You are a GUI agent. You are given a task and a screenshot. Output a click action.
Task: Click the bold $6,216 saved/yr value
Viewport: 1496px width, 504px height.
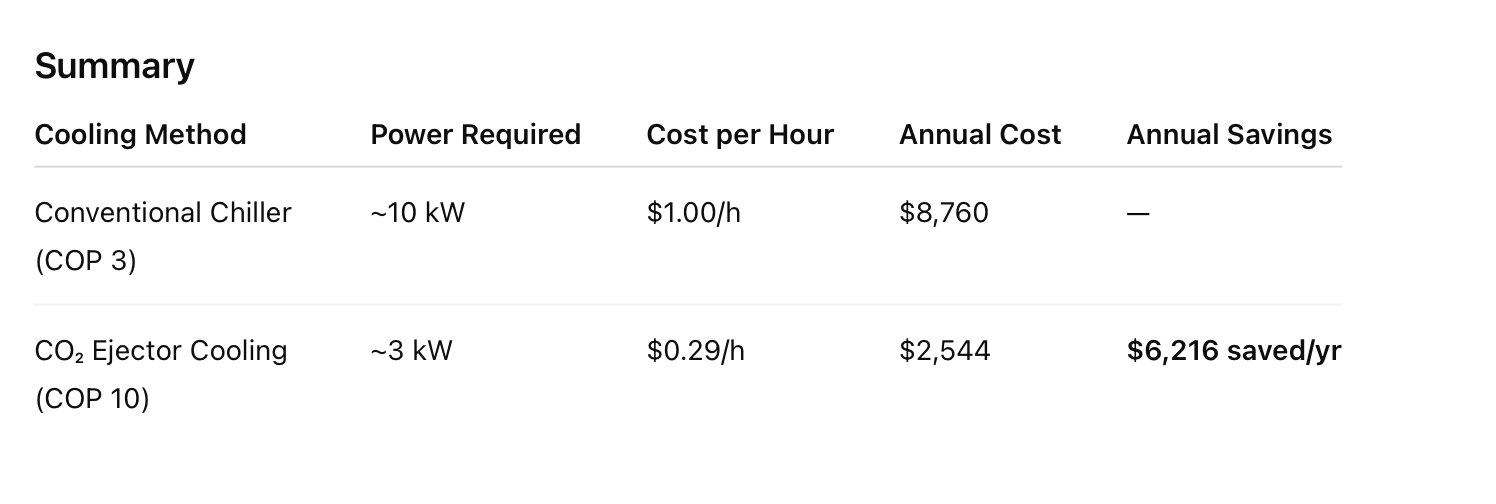click(1233, 351)
